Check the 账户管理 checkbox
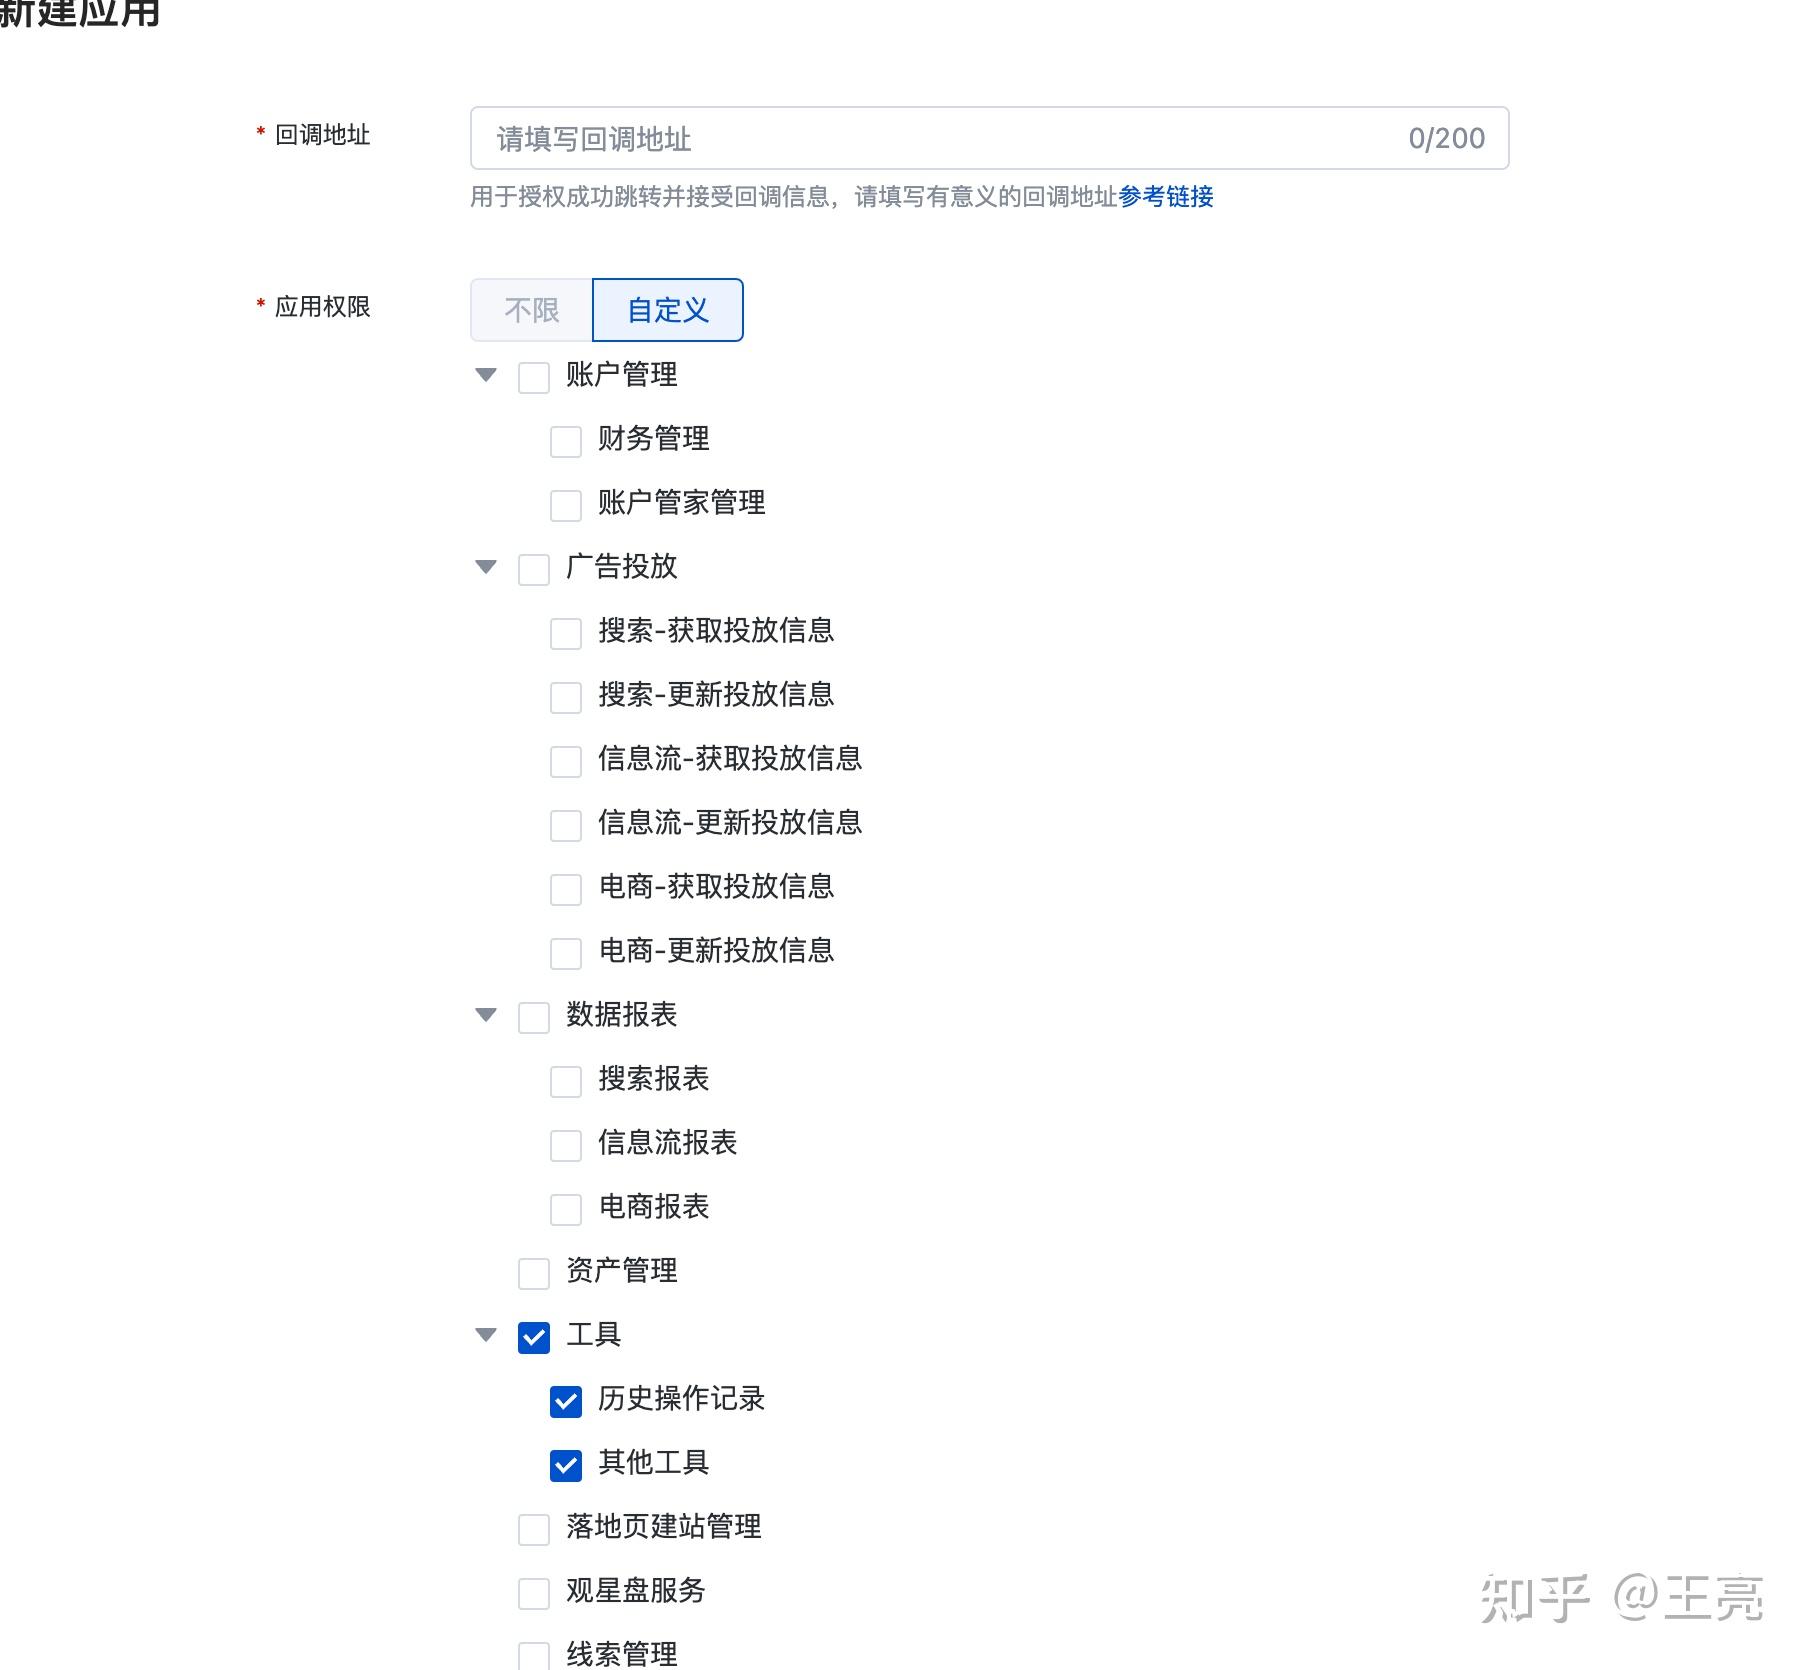Image resolution: width=1810 pixels, height=1670 pixels. pos(534,378)
